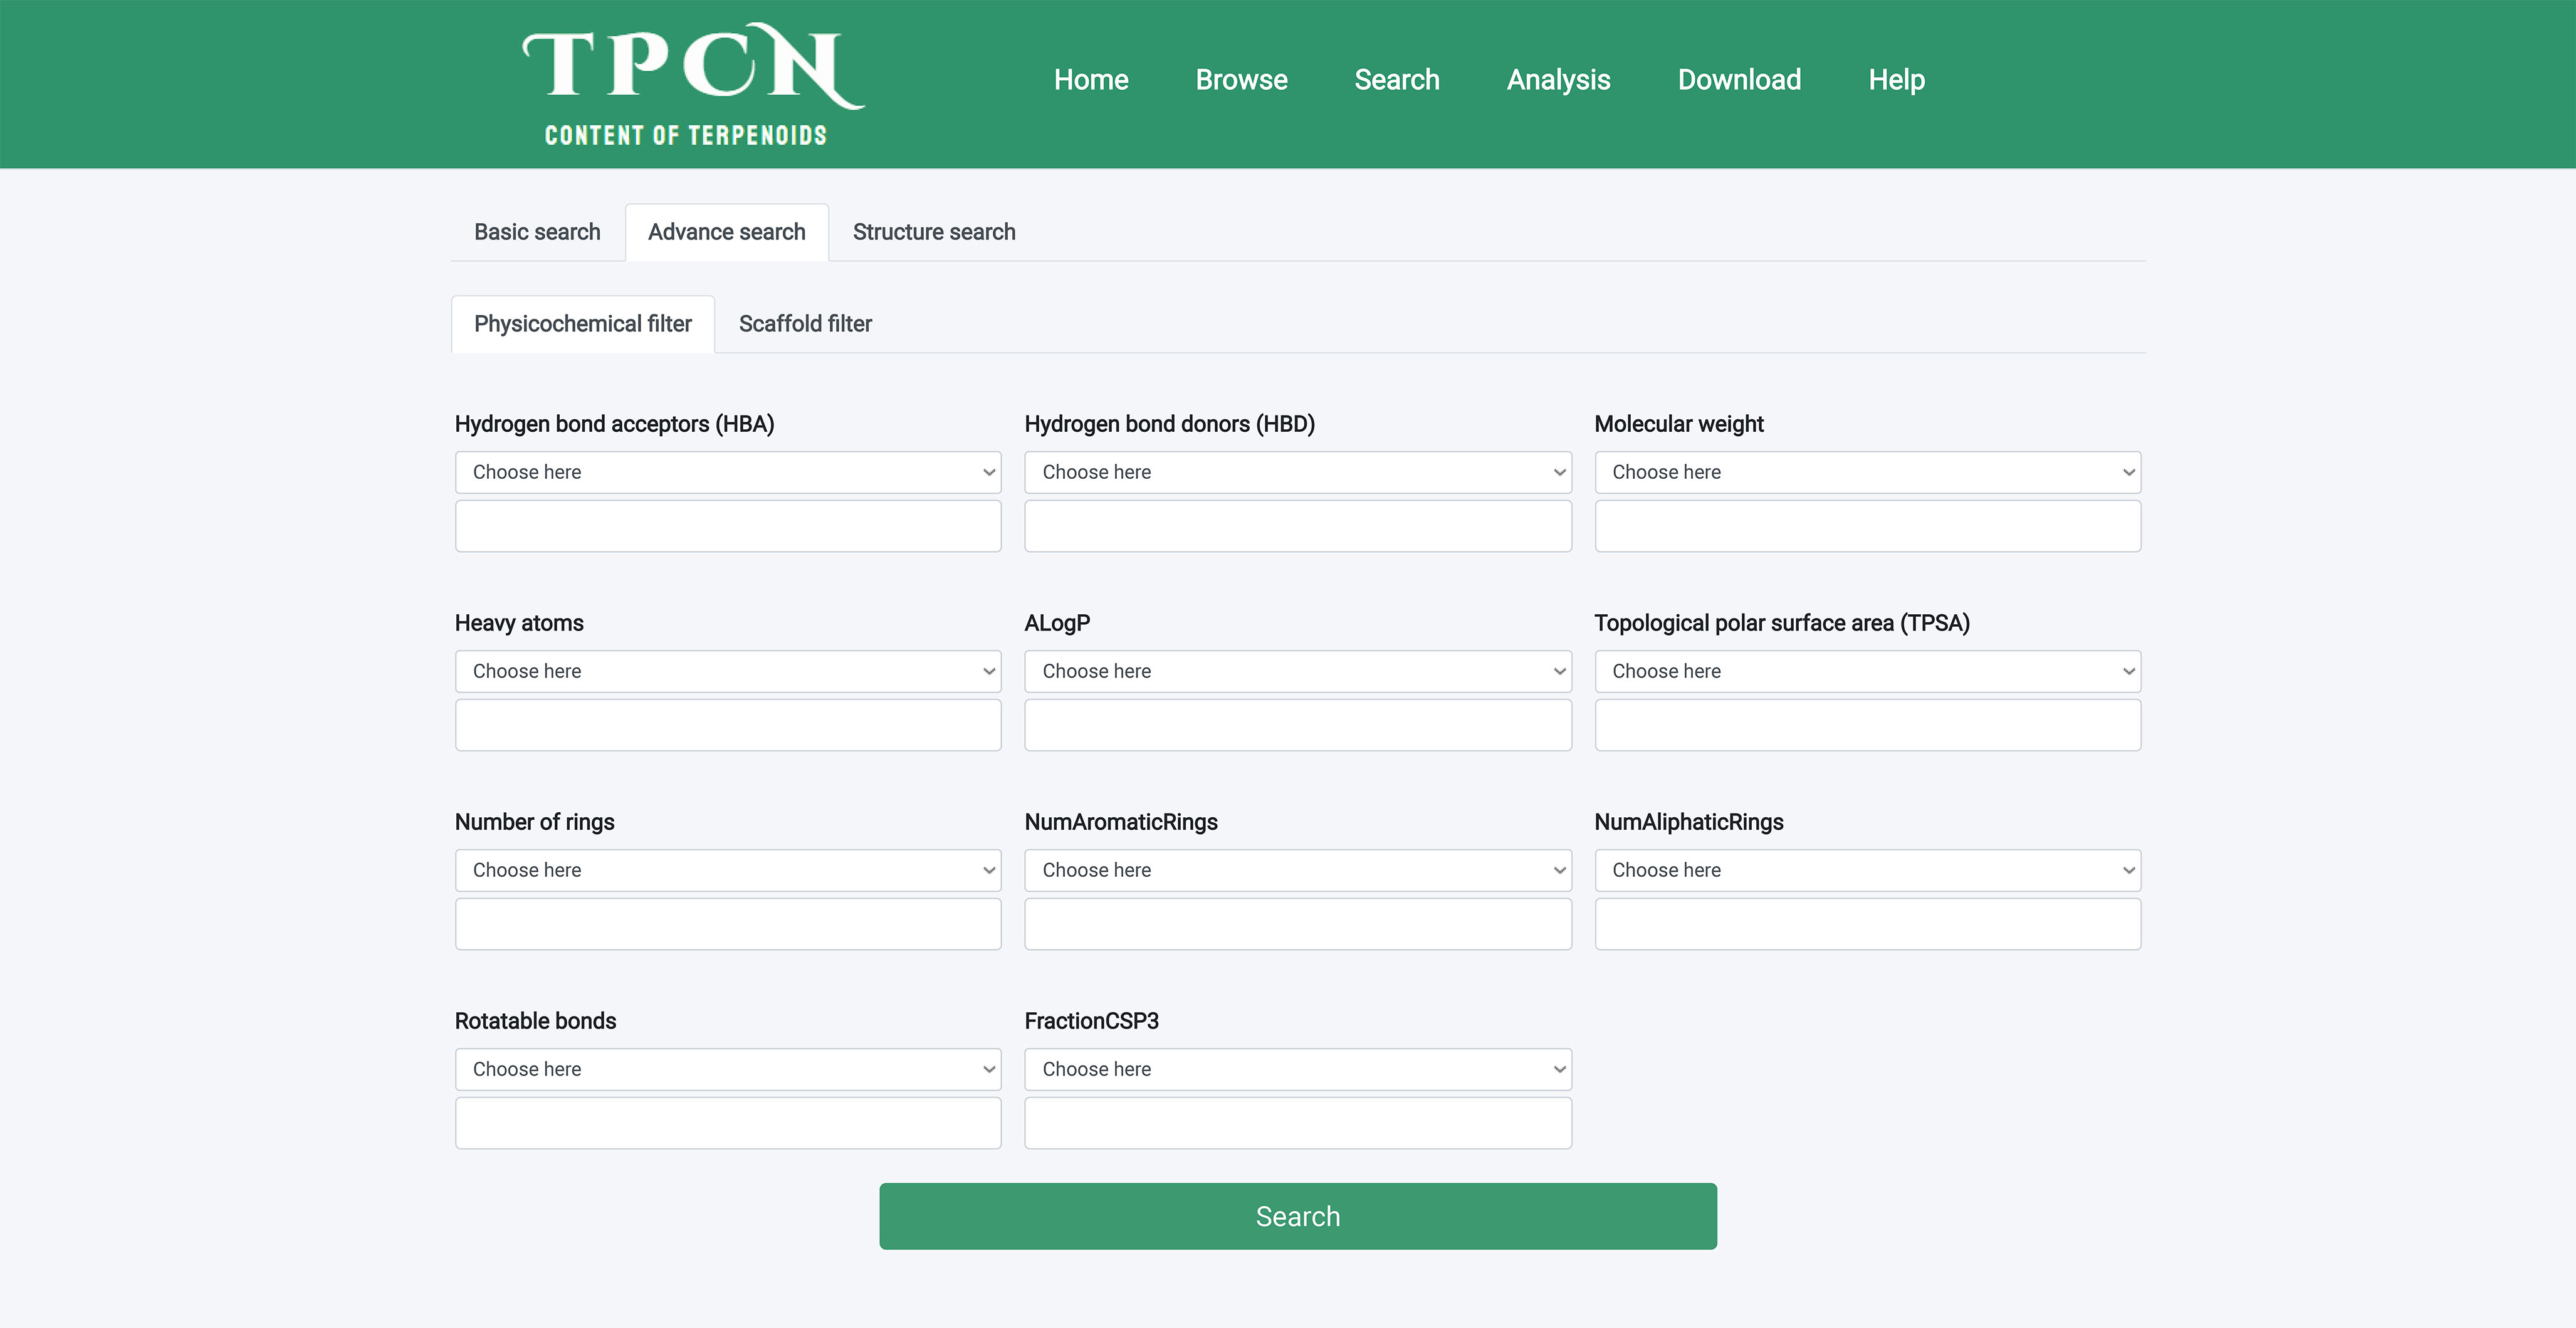Select the Advance search tab
Screen dimensions: 2576x1328
[727, 232]
